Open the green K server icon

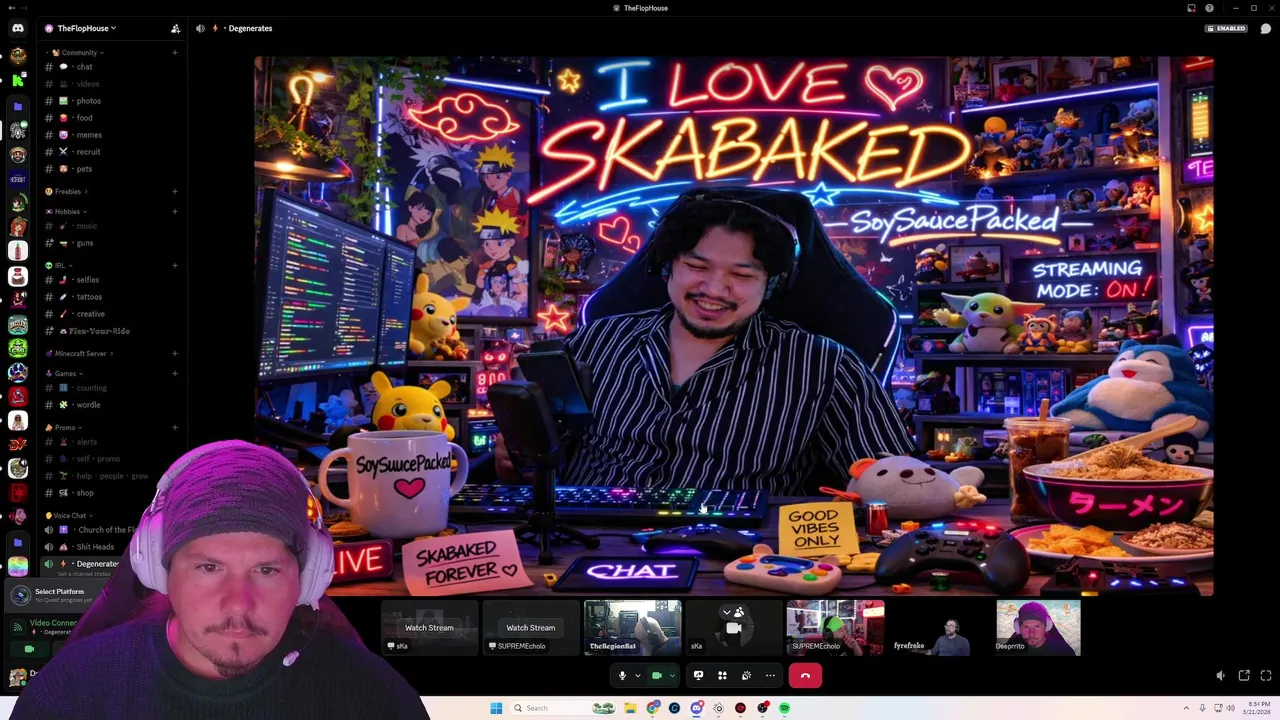18,80
